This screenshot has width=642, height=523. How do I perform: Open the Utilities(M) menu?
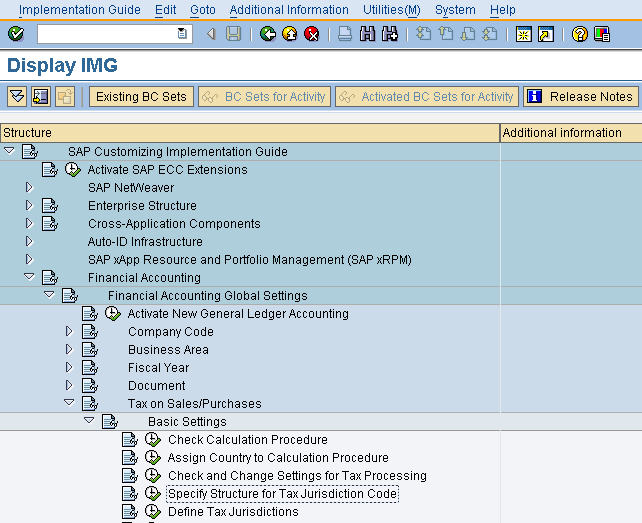392,10
